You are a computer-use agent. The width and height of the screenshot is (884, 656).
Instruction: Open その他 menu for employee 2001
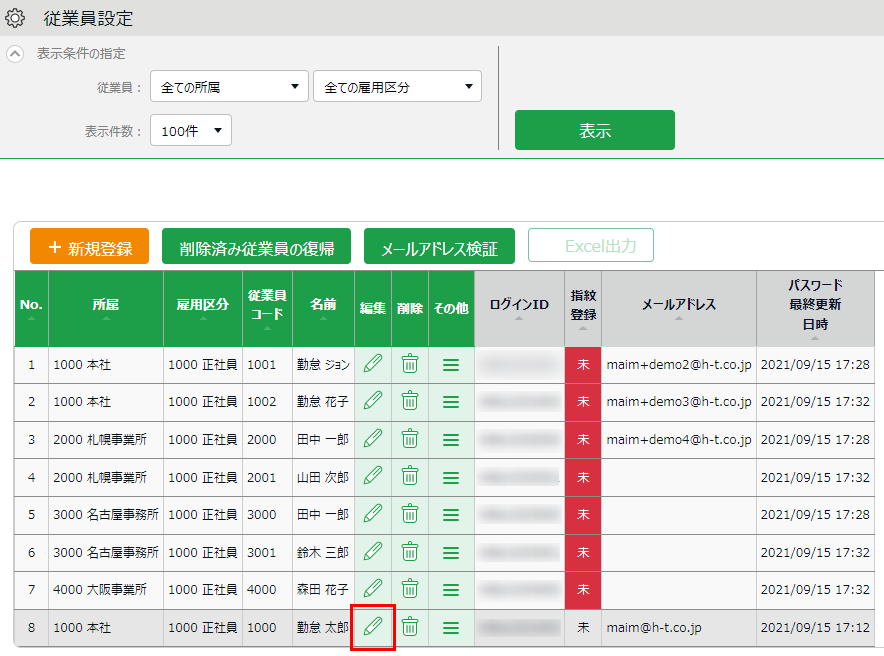pos(450,478)
